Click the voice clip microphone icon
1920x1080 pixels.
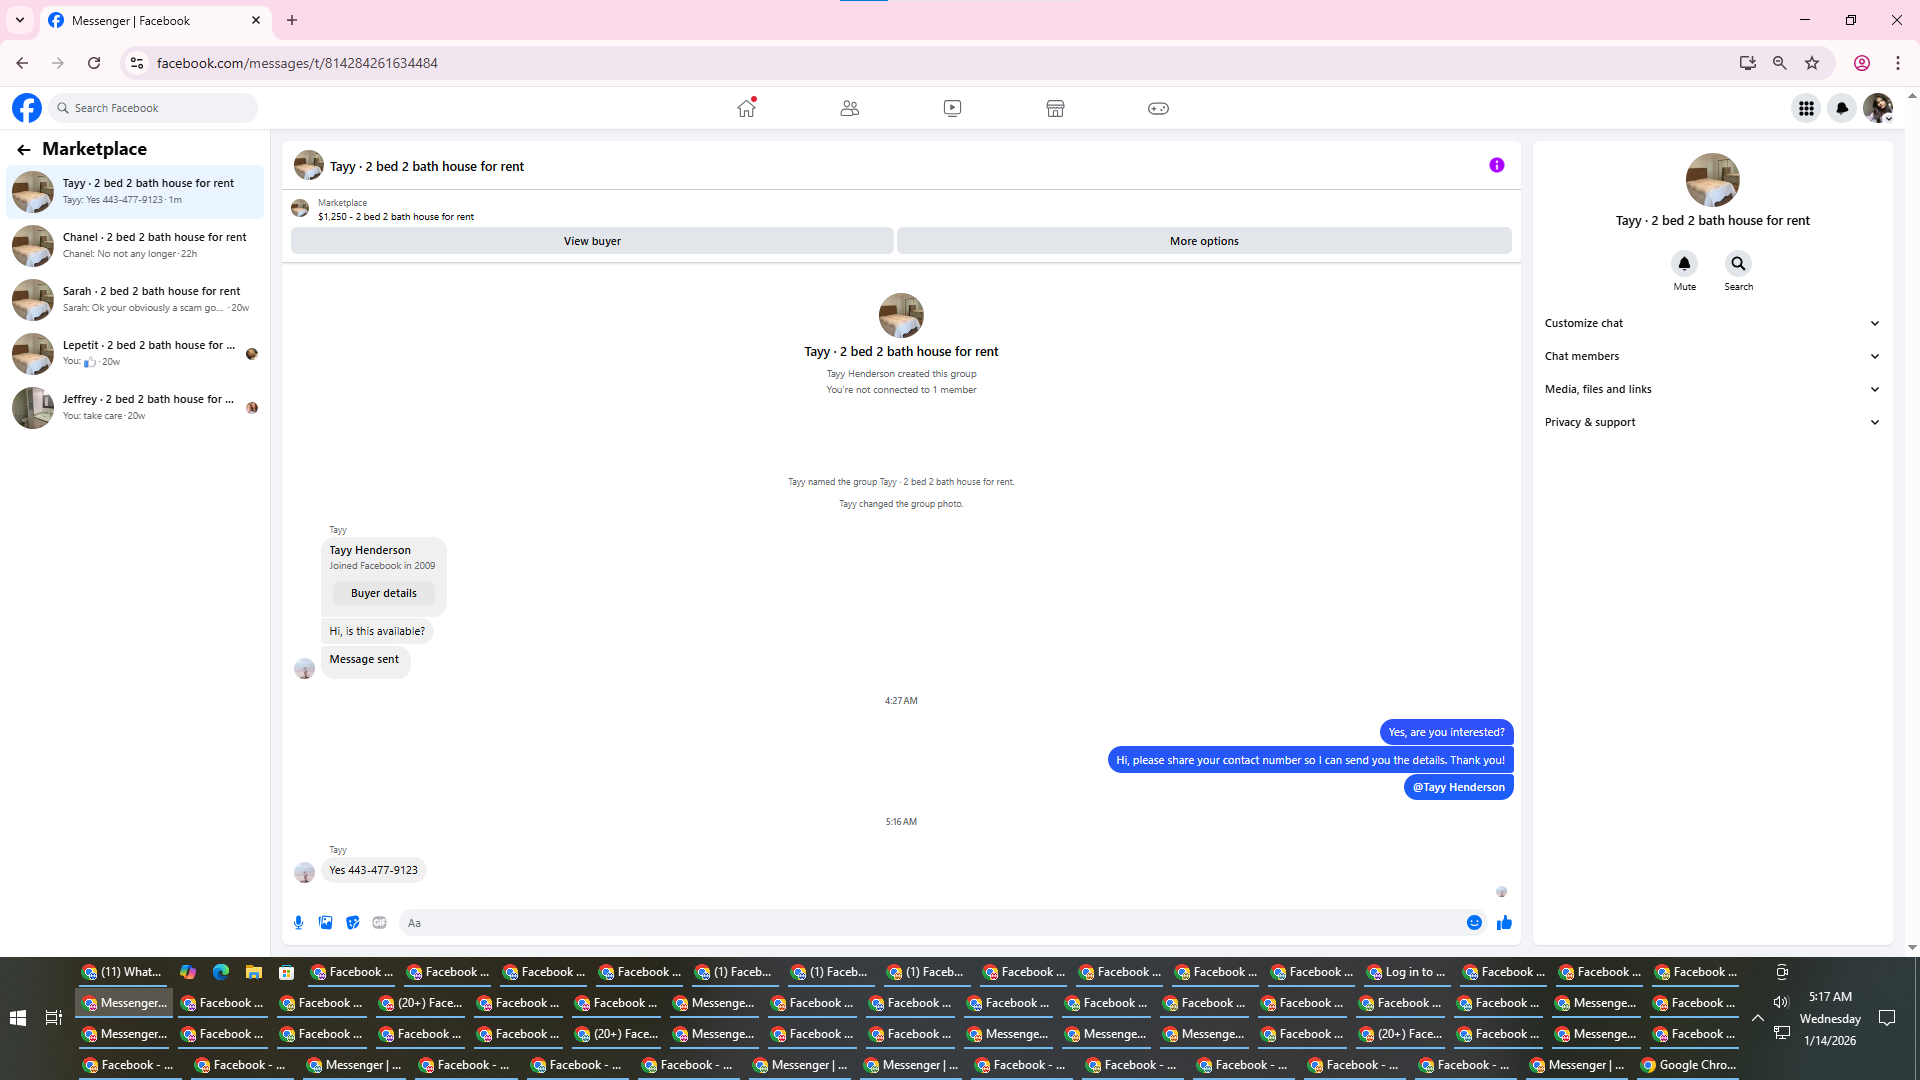[x=298, y=923]
